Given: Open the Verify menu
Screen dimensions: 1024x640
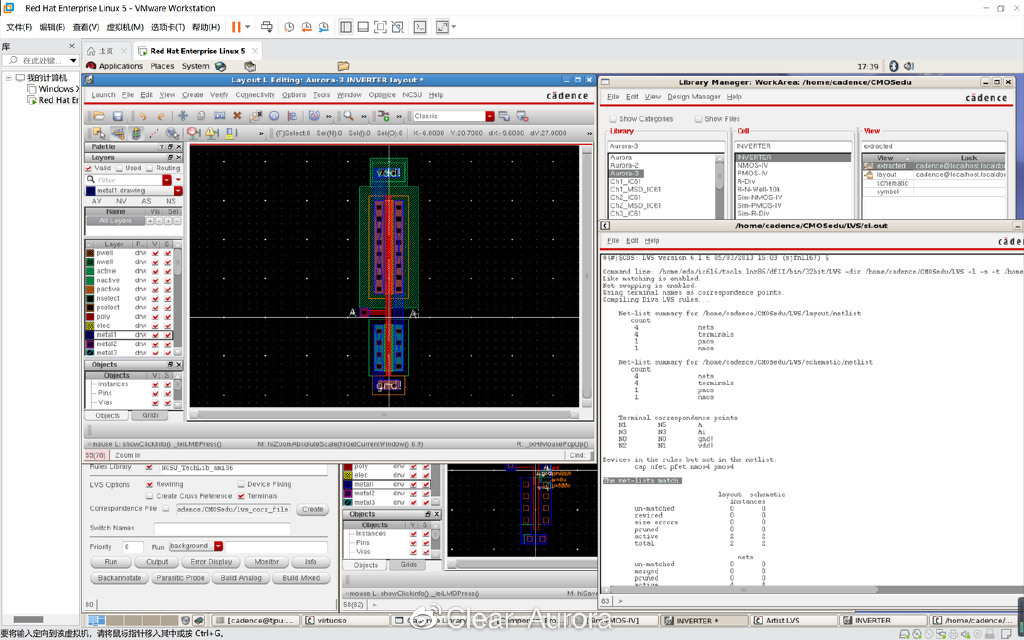Looking at the screenshot, I should [x=218, y=95].
